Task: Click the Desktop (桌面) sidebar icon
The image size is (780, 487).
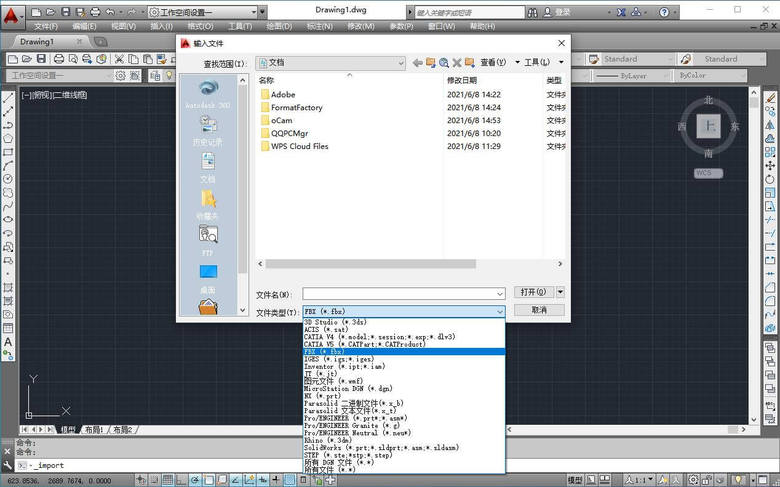Action: (207, 276)
